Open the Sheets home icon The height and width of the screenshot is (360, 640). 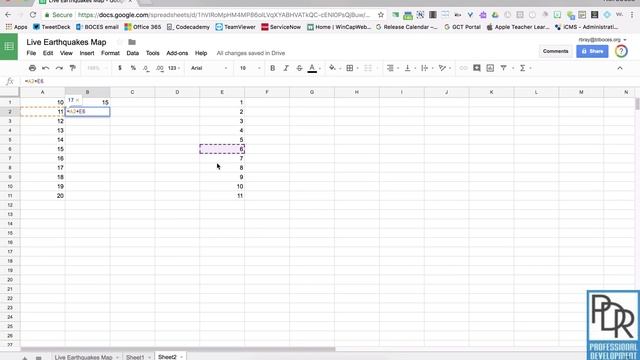(9, 47)
